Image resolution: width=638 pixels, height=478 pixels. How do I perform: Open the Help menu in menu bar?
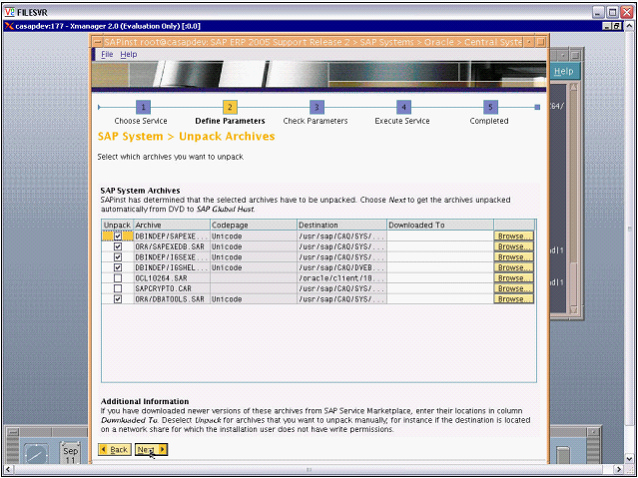pyautogui.click(x=128, y=54)
